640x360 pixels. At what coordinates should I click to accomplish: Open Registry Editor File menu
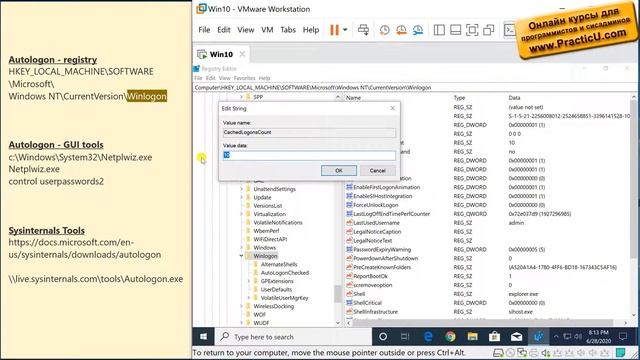tap(198, 78)
